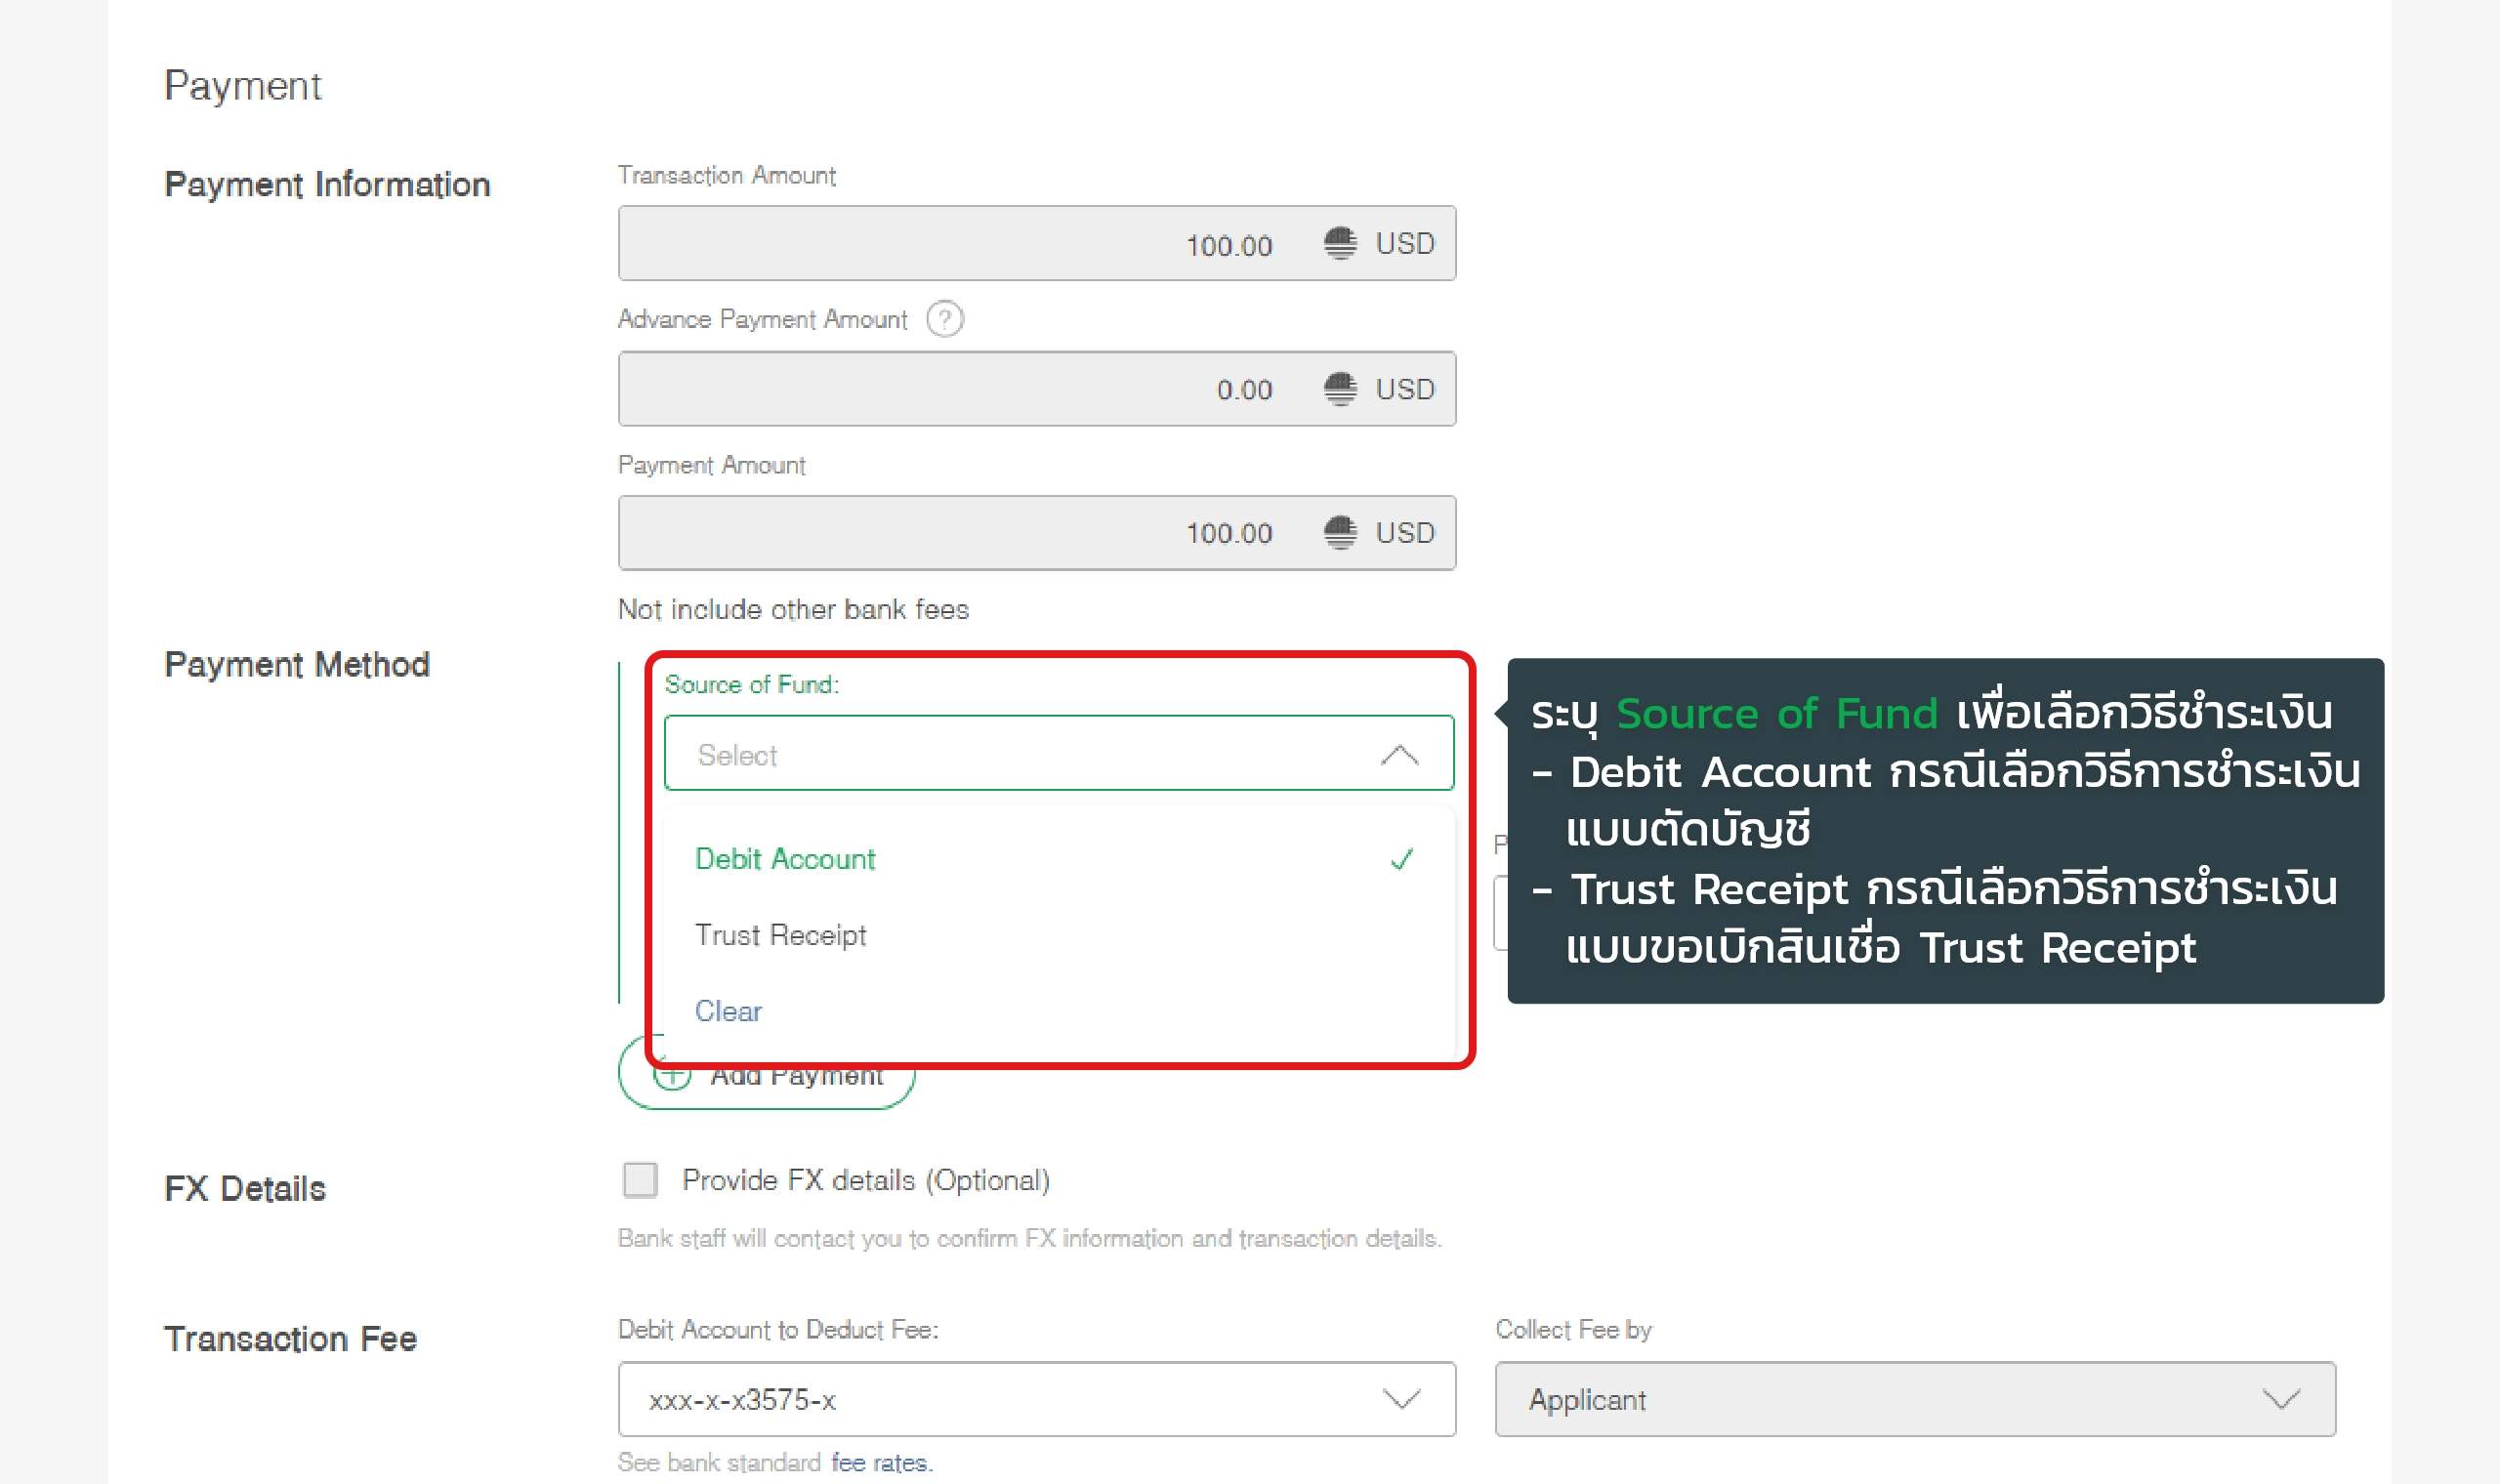Screen dimensions: 2500x1484
Task: Click USD flag icon in Advance Payment Amount
Action: coord(1340,388)
